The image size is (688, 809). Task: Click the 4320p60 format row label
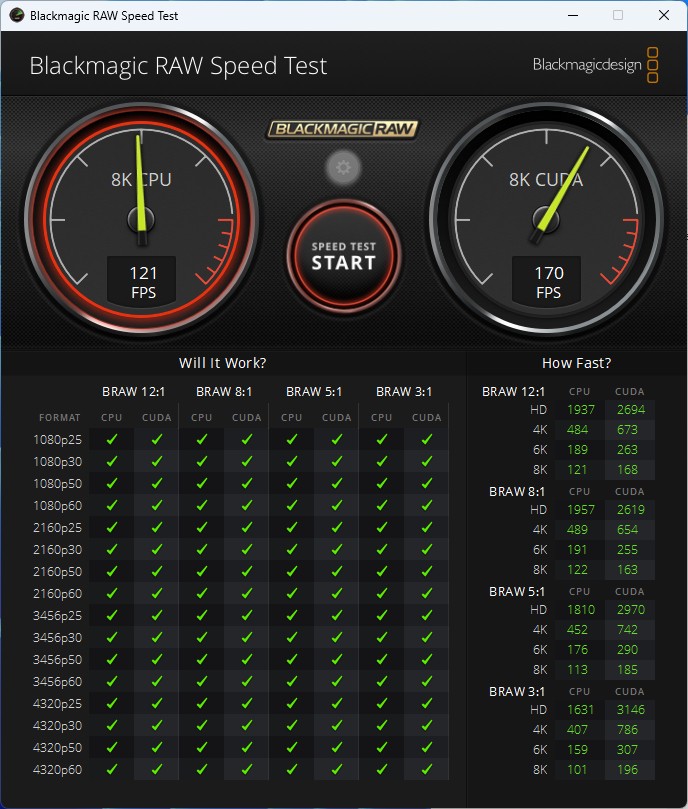click(57, 770)
